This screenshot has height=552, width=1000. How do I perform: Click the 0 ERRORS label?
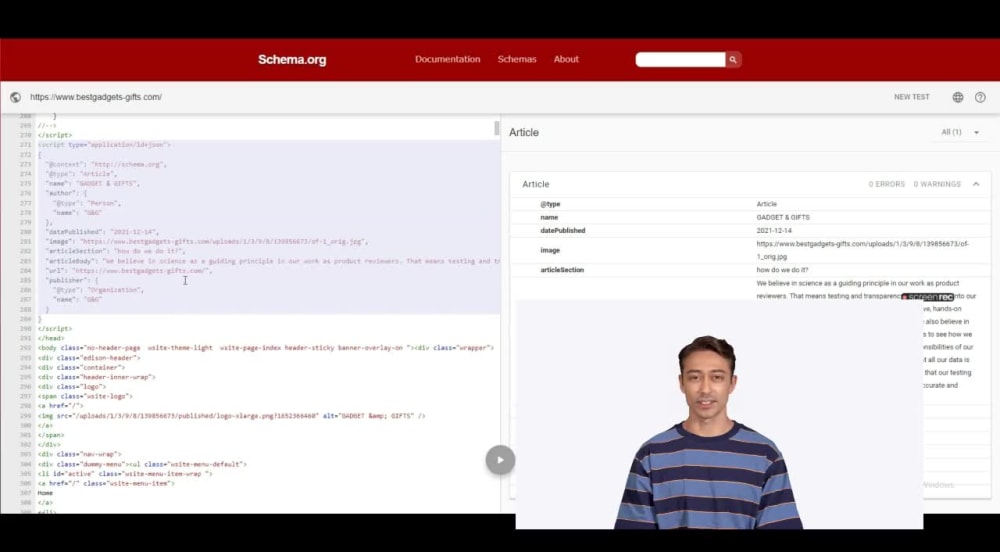click(x=886, y=184)
